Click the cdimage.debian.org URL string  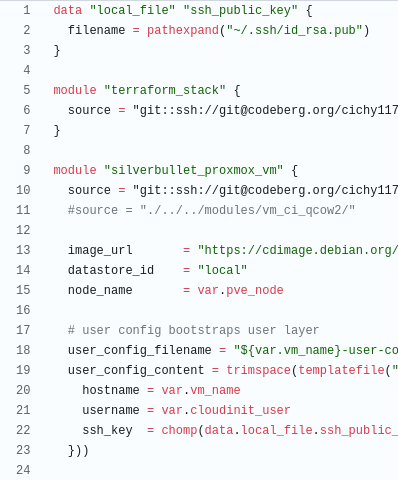[x=298, y=250]
